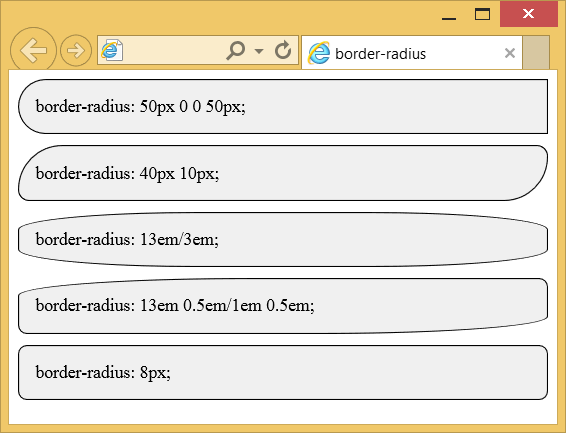The width and height of the screenshot is (566, 433).
Task: Refresh the page with reload icon
Action: coord(283,50)
